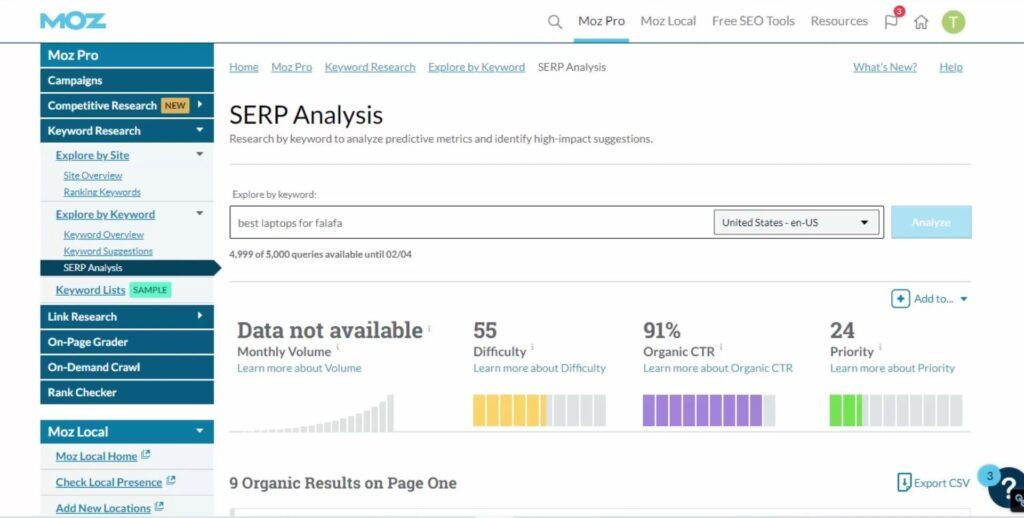Collapse the Explore by Keyword arrow
Image resolution: width=1024 pixels, height=518 pixels.
(200, 214)
